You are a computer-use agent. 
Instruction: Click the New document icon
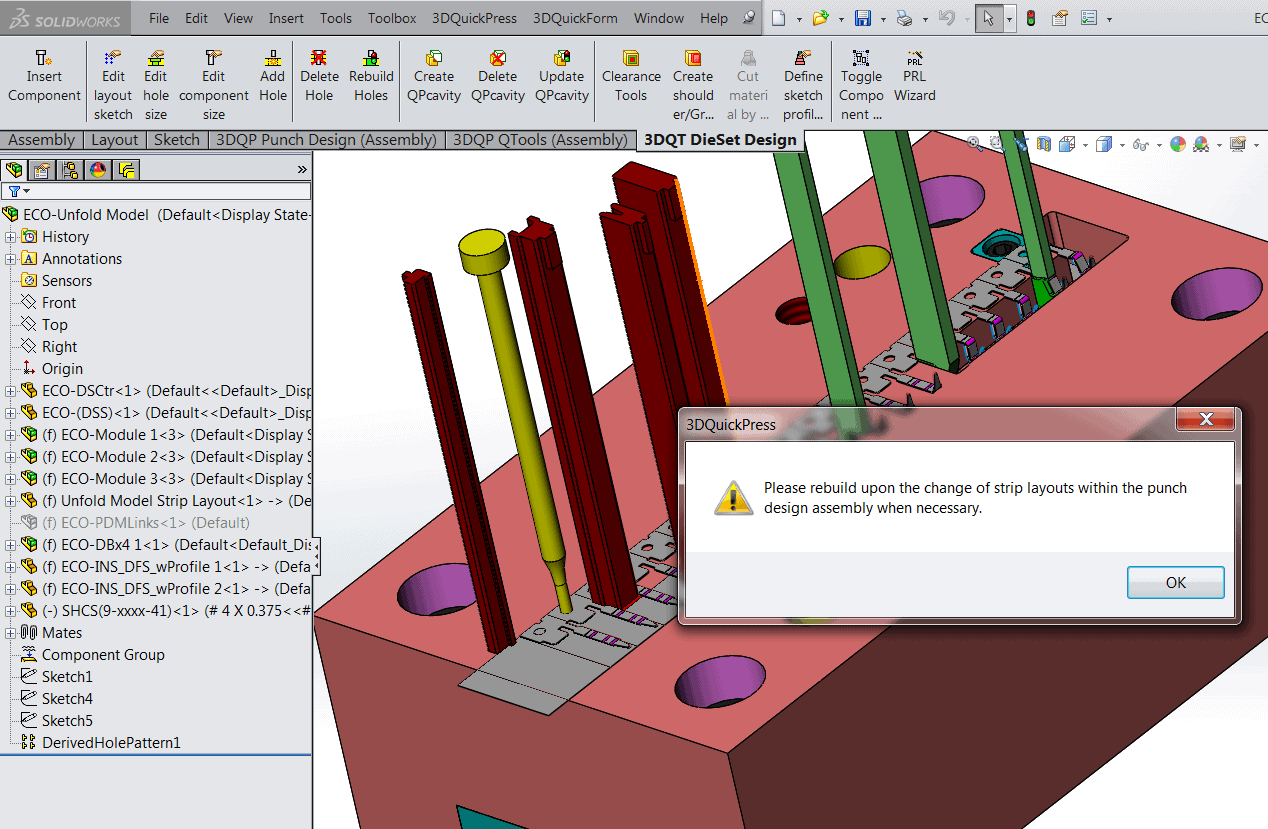[x=779, y=18]
